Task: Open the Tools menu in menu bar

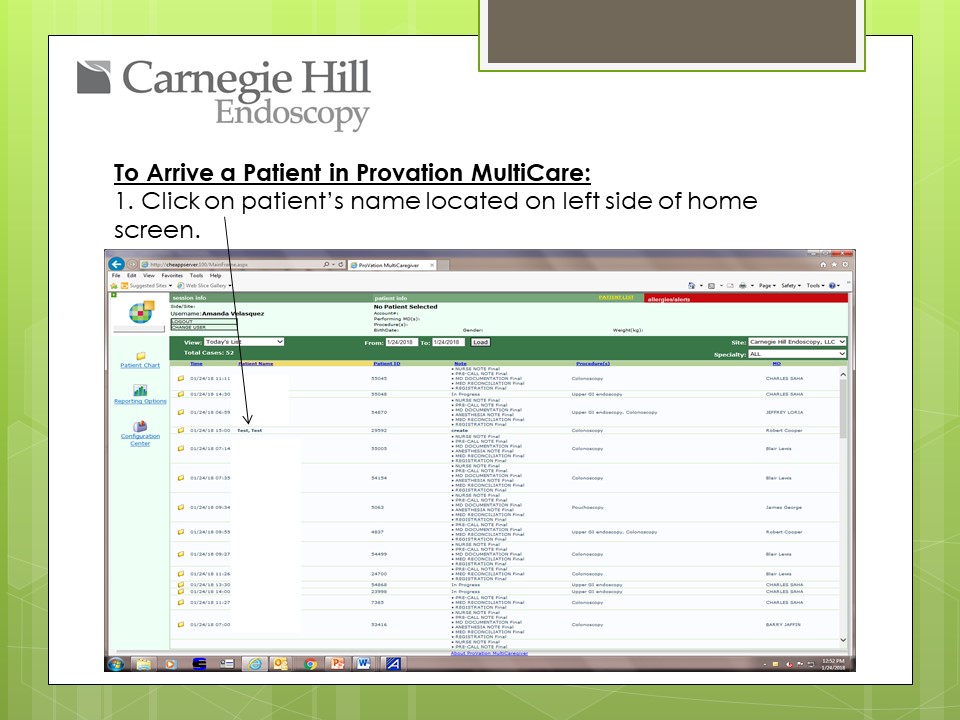Action: [196, 276]
